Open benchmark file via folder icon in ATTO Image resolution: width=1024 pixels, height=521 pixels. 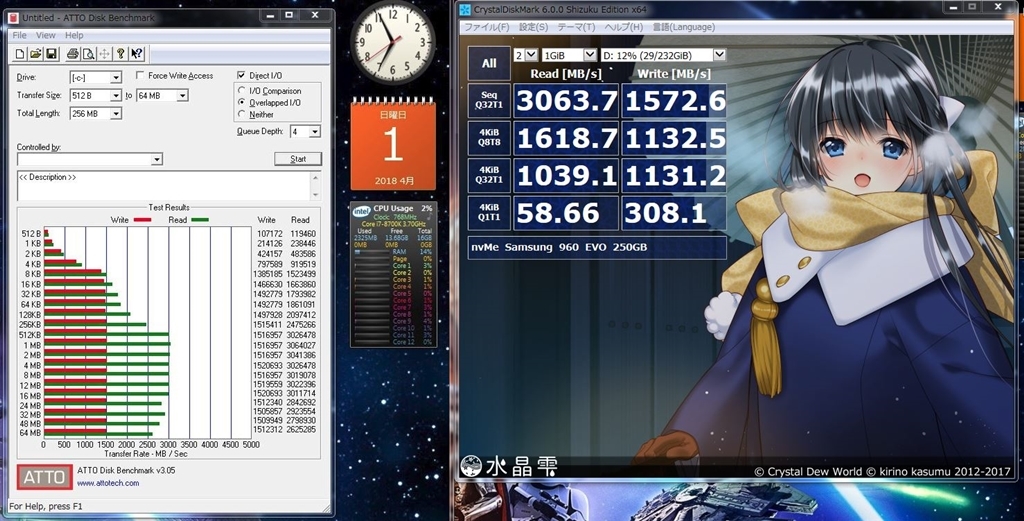[x=36, y=54]
